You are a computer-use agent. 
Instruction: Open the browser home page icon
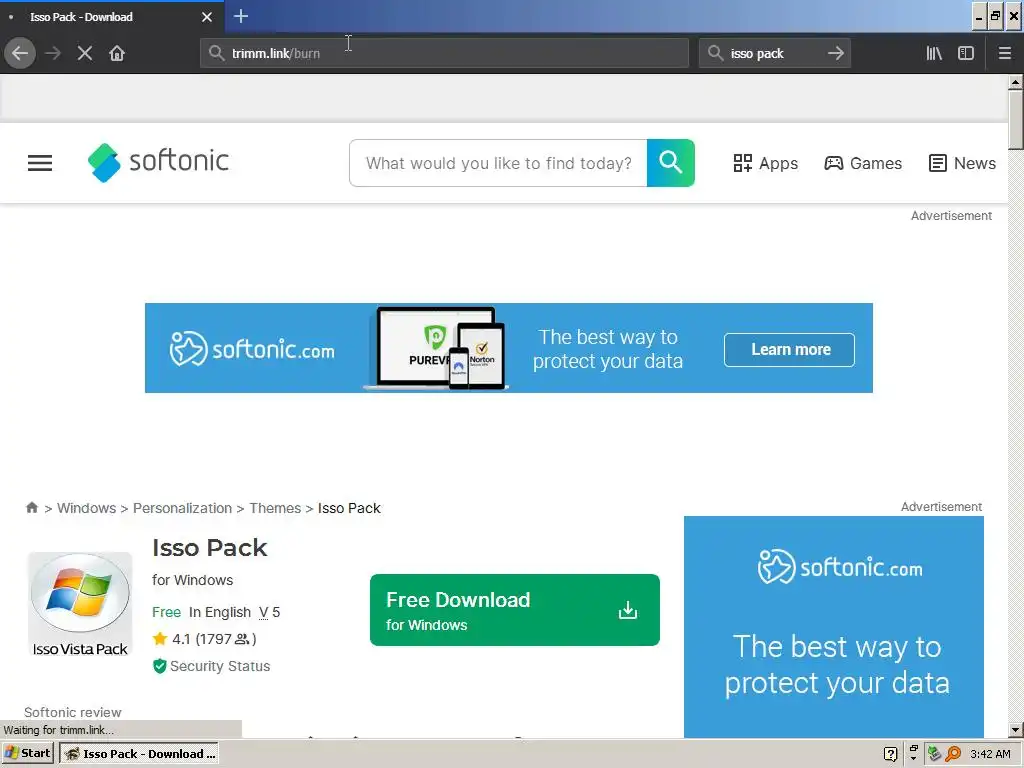click(x=117, y=53)
